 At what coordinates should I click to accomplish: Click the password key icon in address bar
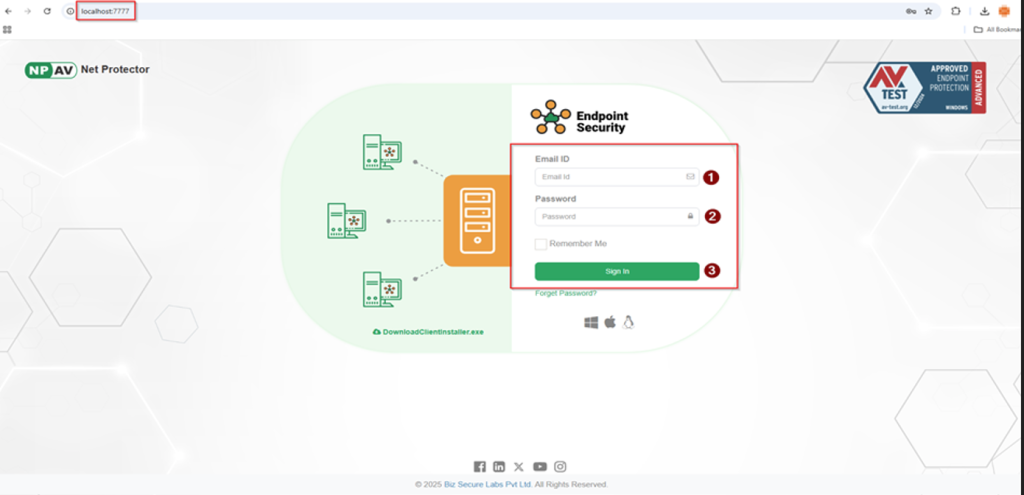coord(908,11)
